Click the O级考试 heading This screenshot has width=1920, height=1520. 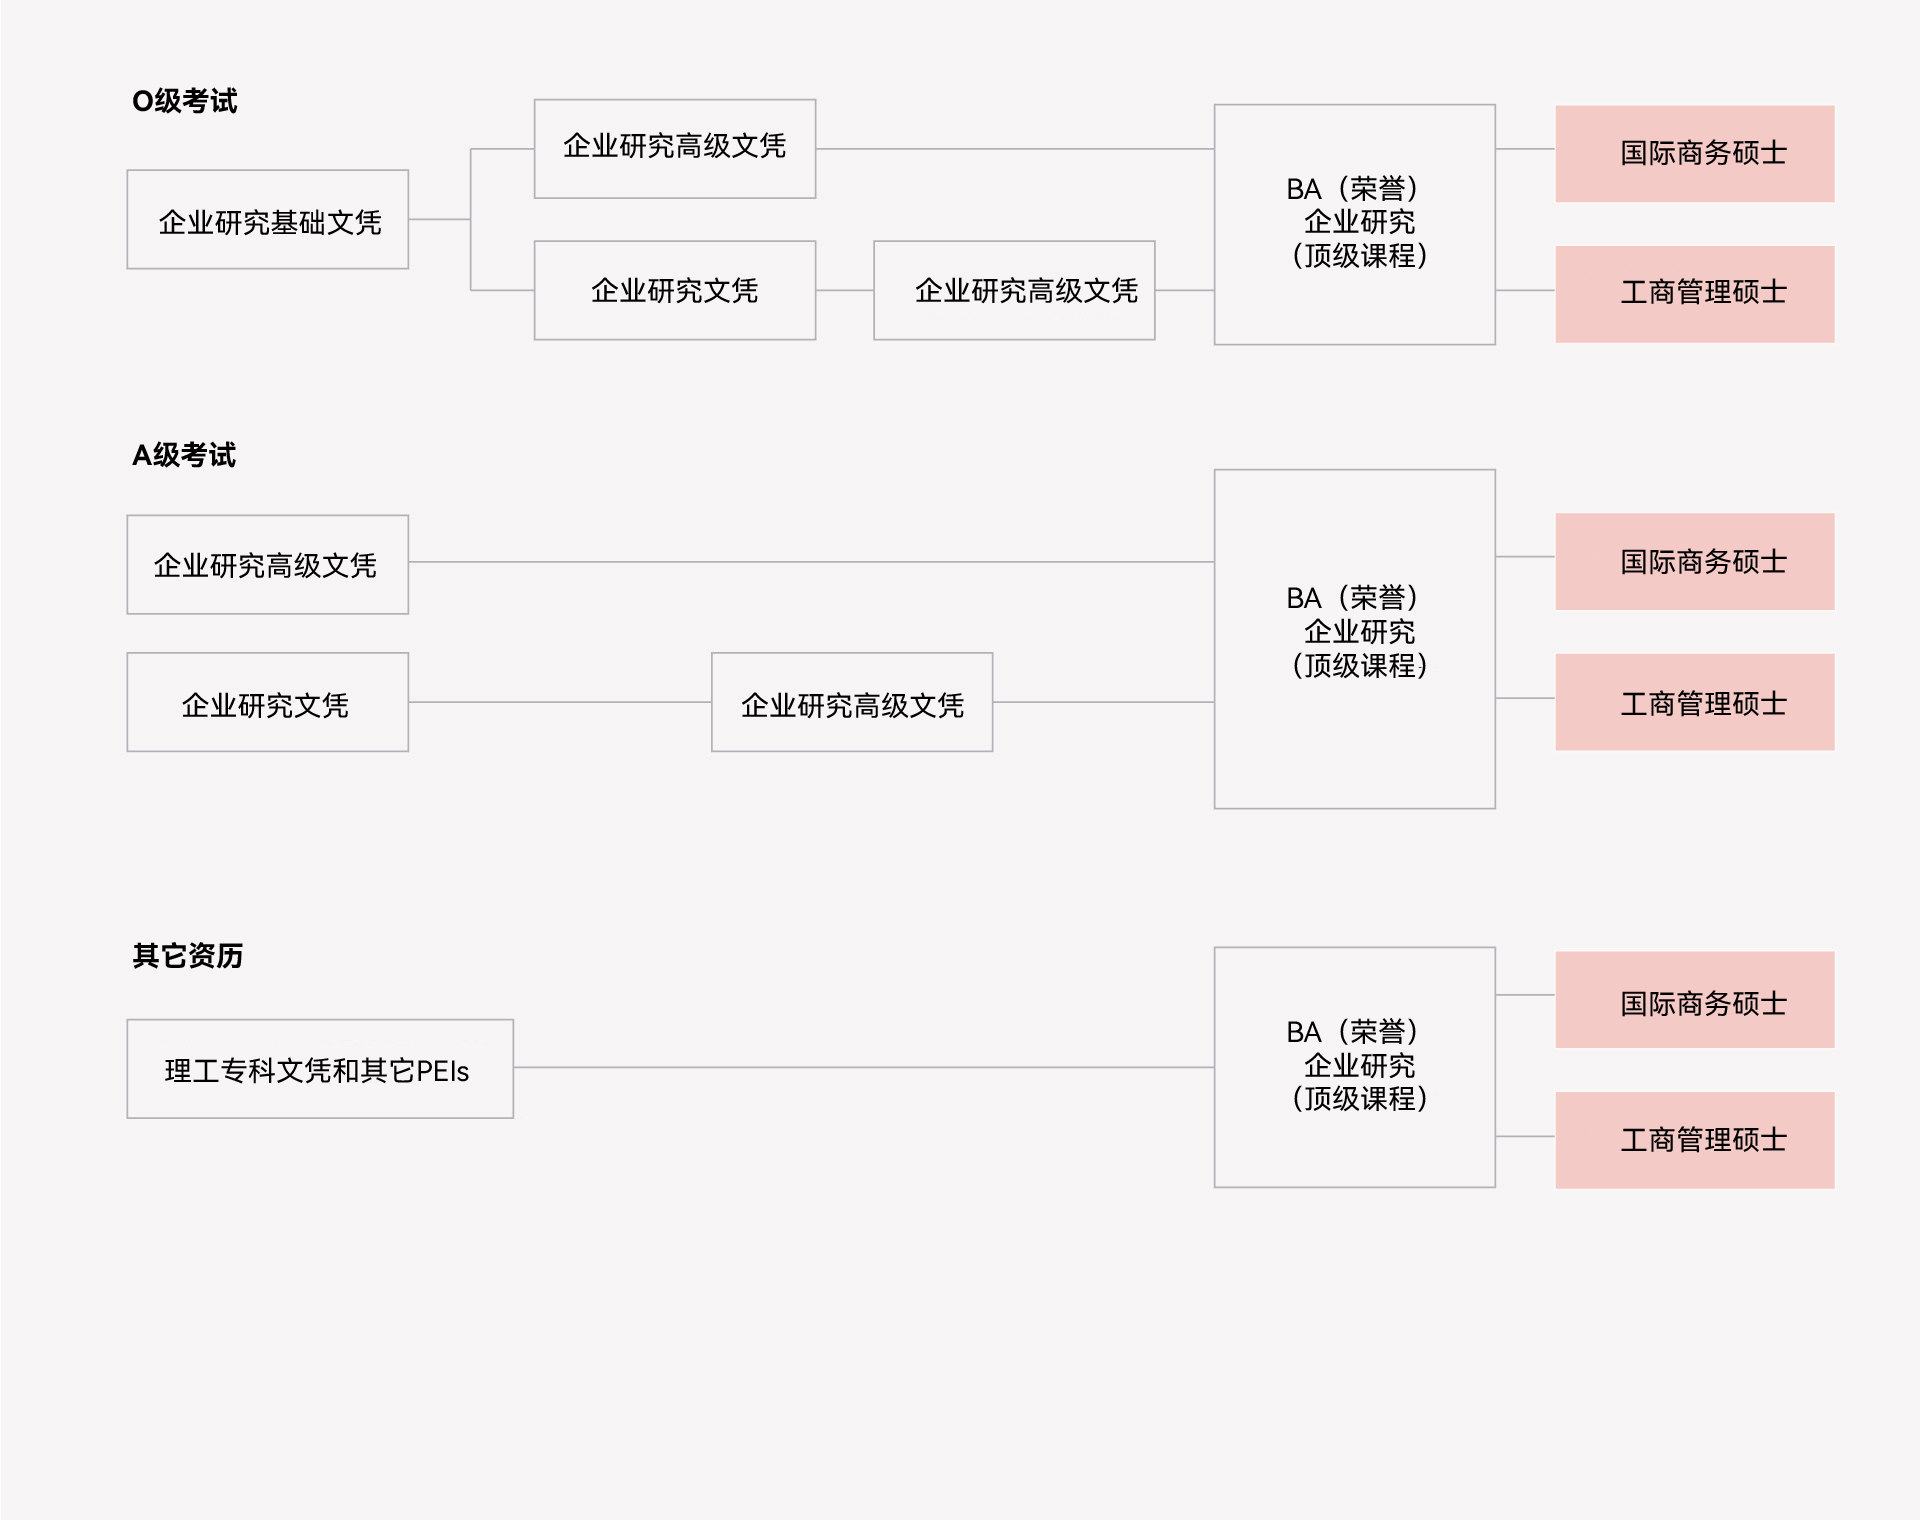(x=185, y=101)
